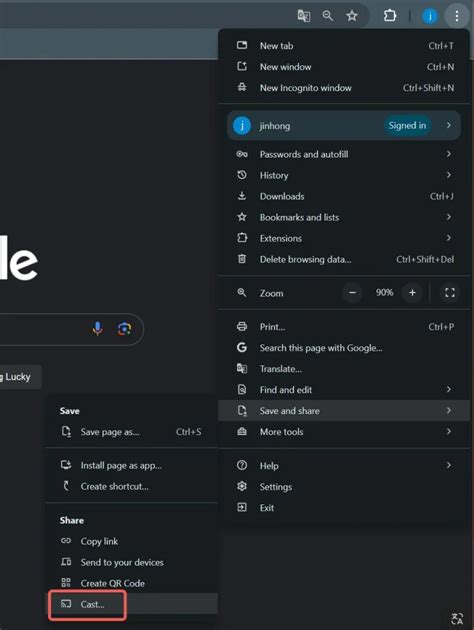
Task: Click the Ctrl+S shortcut text
Action: pyautogui.click(x=188, y=432)
